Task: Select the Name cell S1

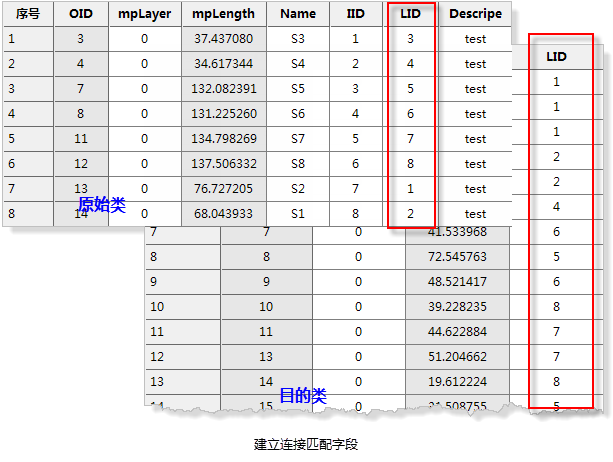Action: pyautogui.click(x=298, y=214)
